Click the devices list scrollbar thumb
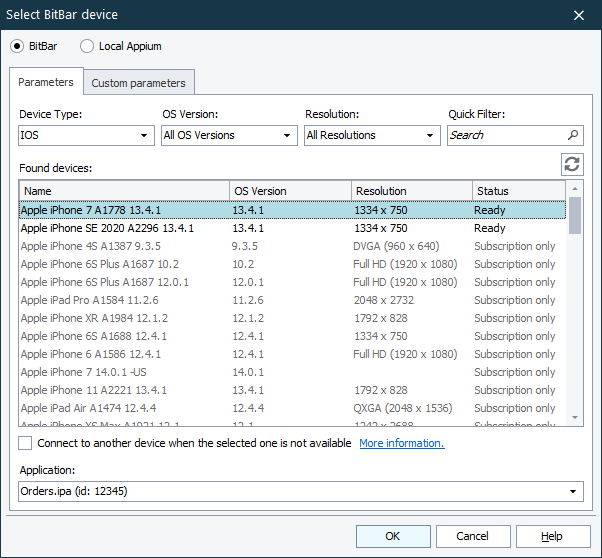 pos(575,215)
